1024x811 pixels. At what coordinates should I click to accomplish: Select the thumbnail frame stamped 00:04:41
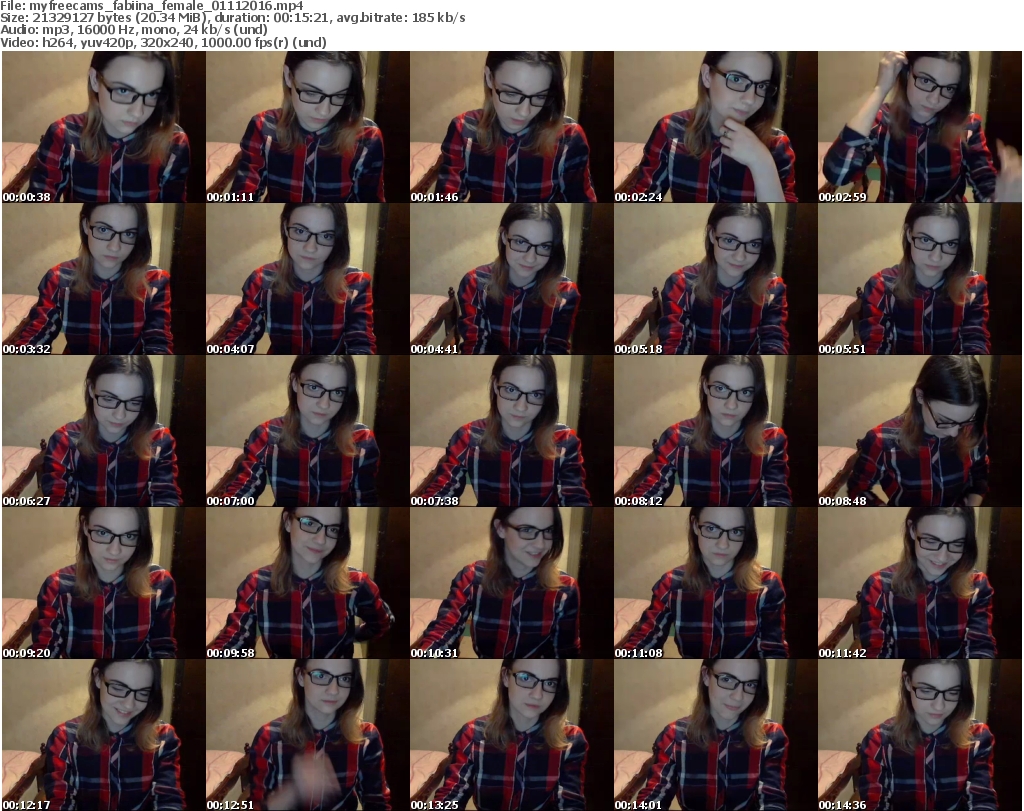(511, 279)
